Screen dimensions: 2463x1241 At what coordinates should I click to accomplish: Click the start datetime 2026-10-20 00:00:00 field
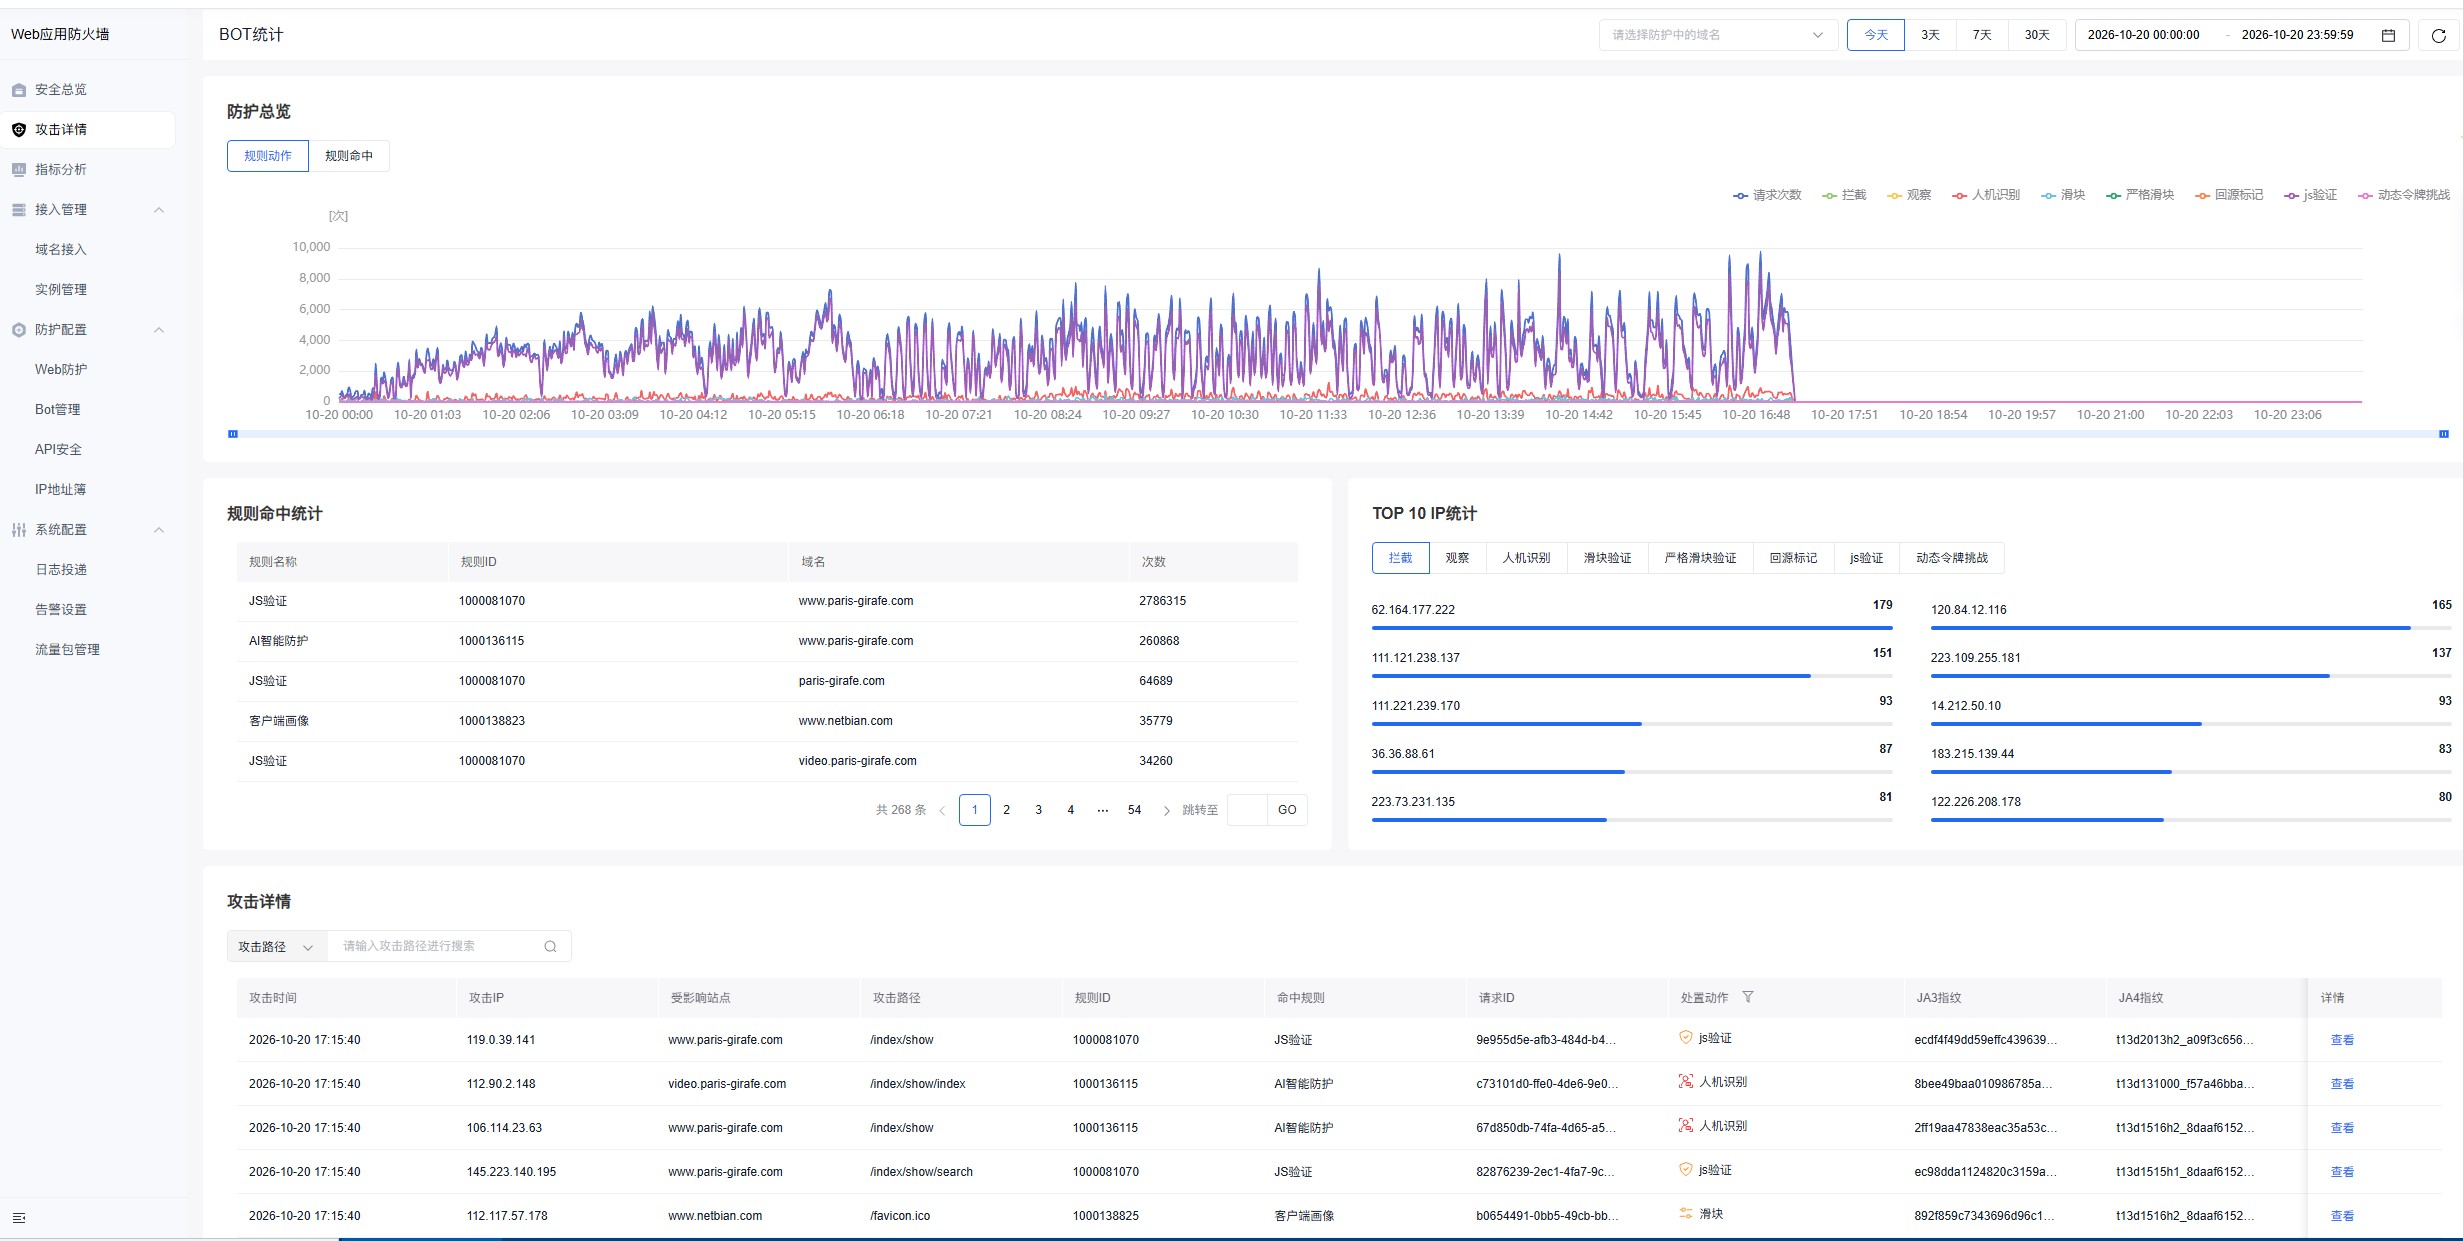(2144, 35)
